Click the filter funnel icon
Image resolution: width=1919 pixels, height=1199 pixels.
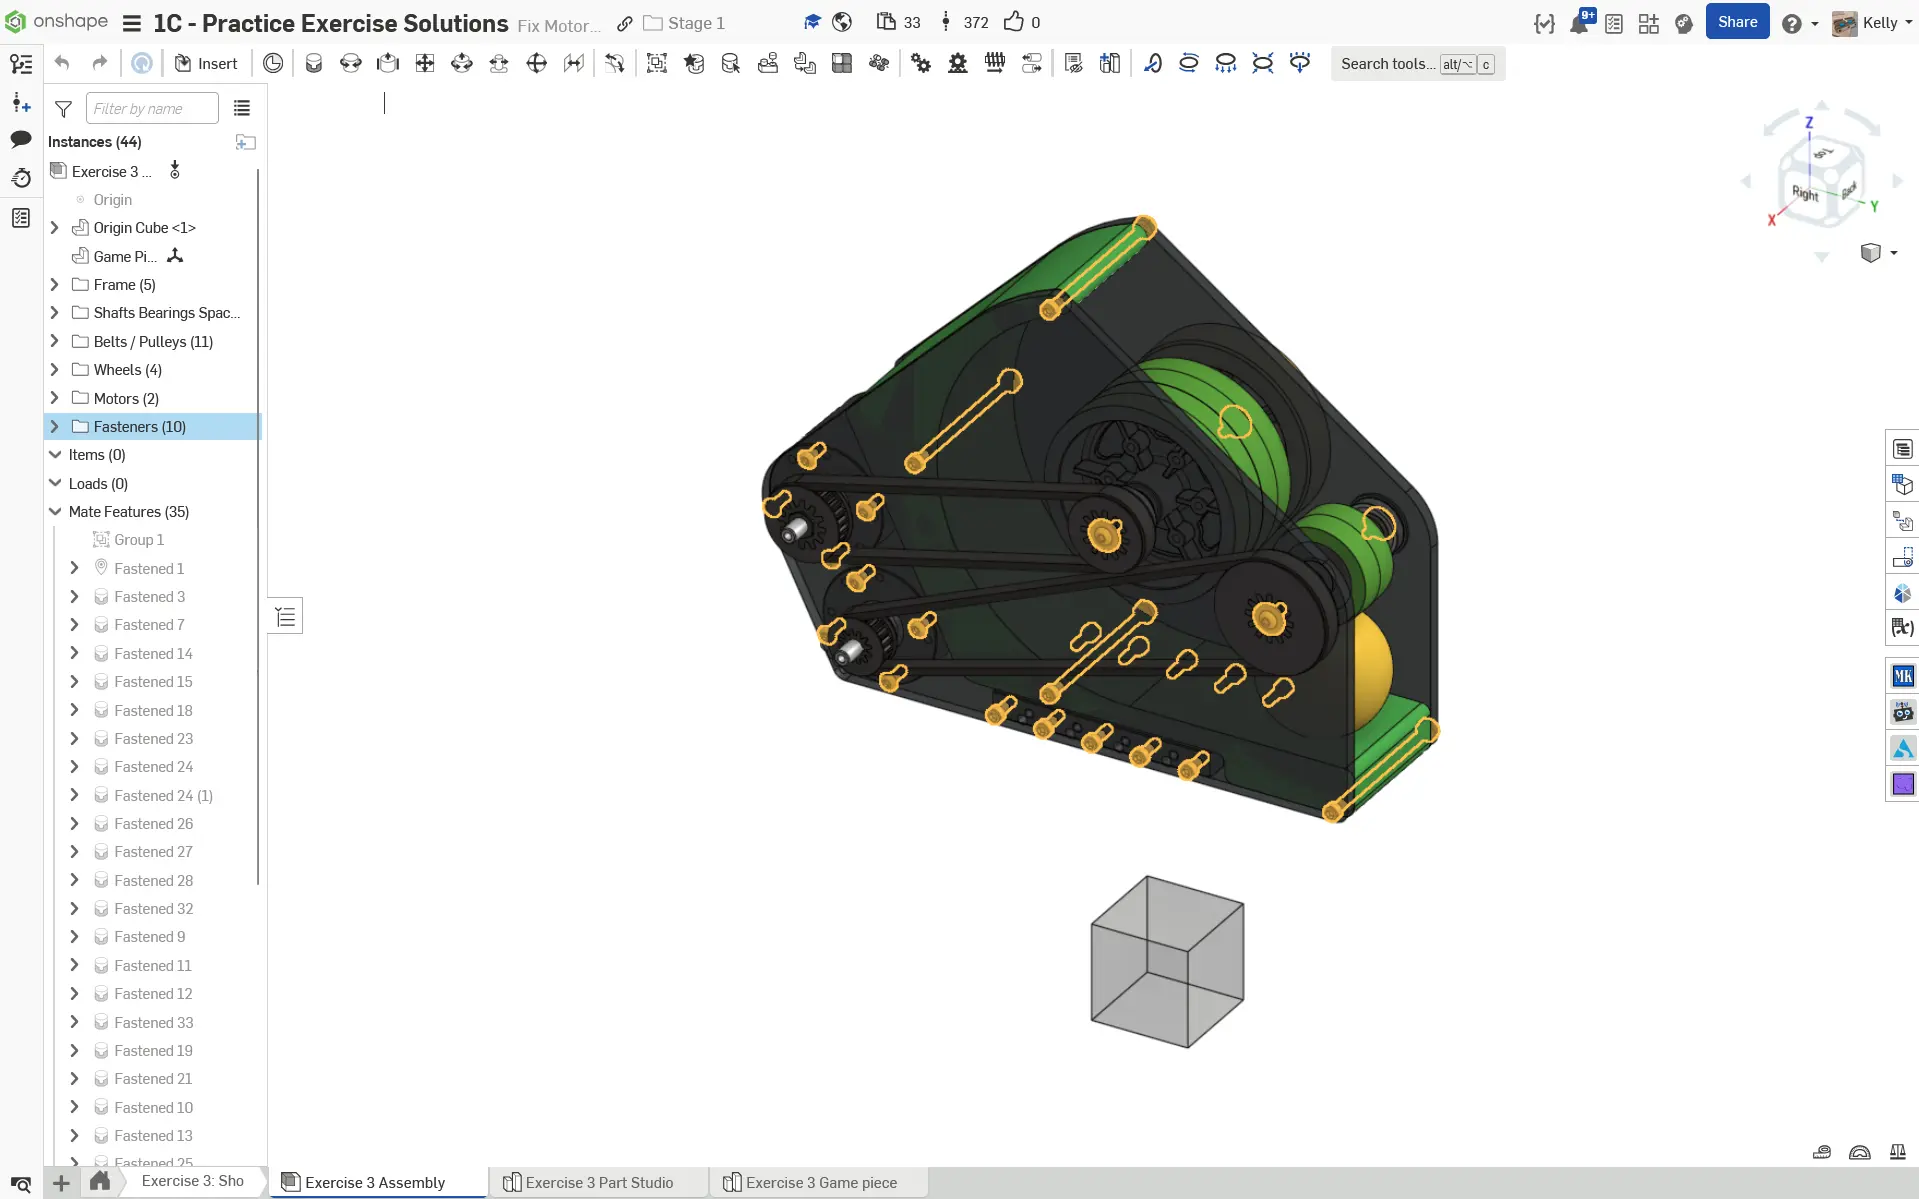[63, 108]
